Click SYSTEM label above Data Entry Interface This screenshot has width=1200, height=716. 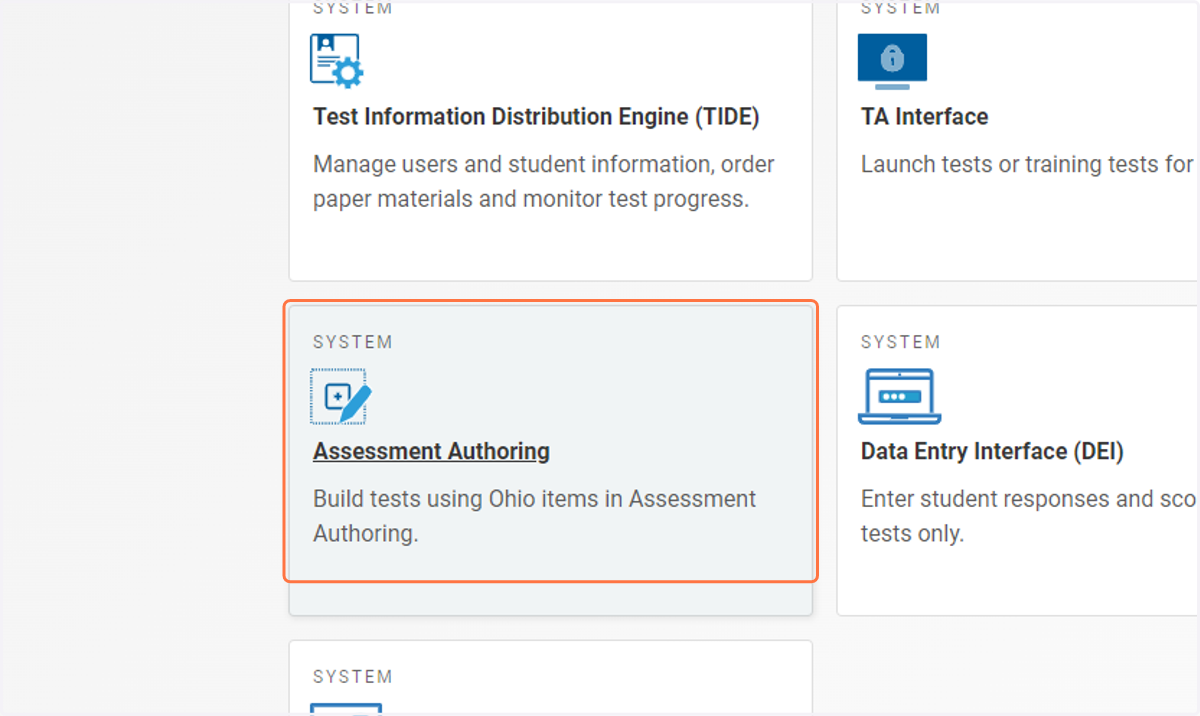(901, 342)
